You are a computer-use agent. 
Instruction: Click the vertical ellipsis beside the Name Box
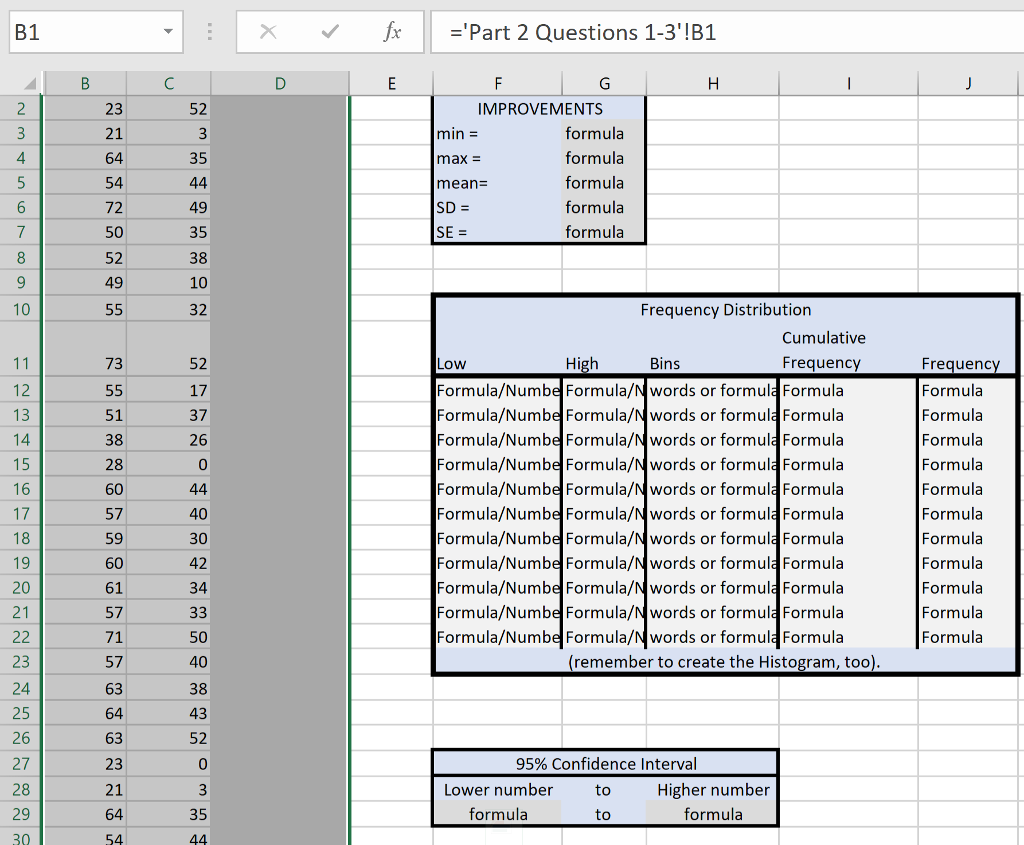coord(209,31)
